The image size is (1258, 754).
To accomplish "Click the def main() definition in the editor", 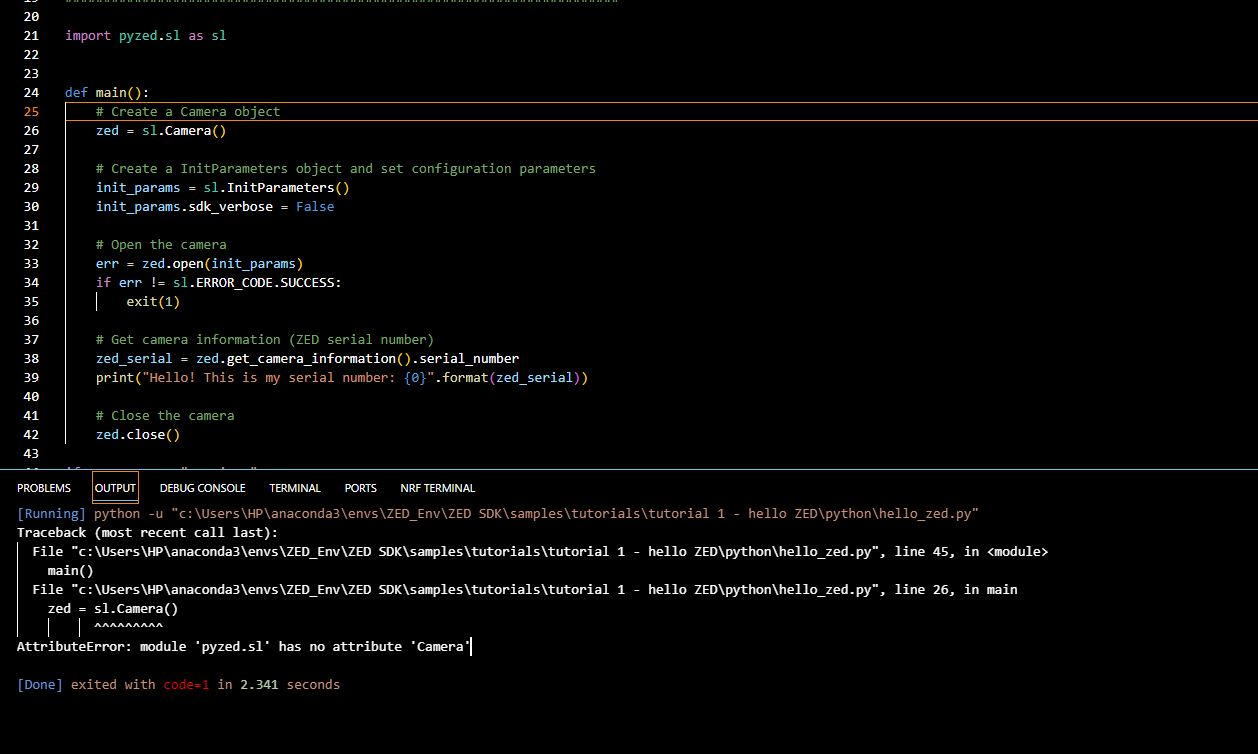I will click(107, 93).
